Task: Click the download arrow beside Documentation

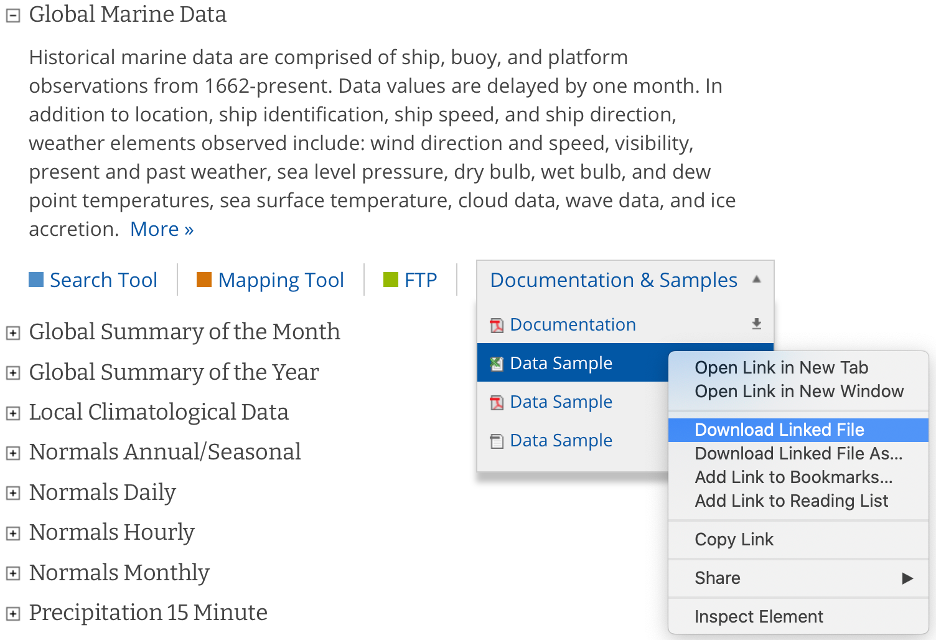Action: (x=756, y=324)
